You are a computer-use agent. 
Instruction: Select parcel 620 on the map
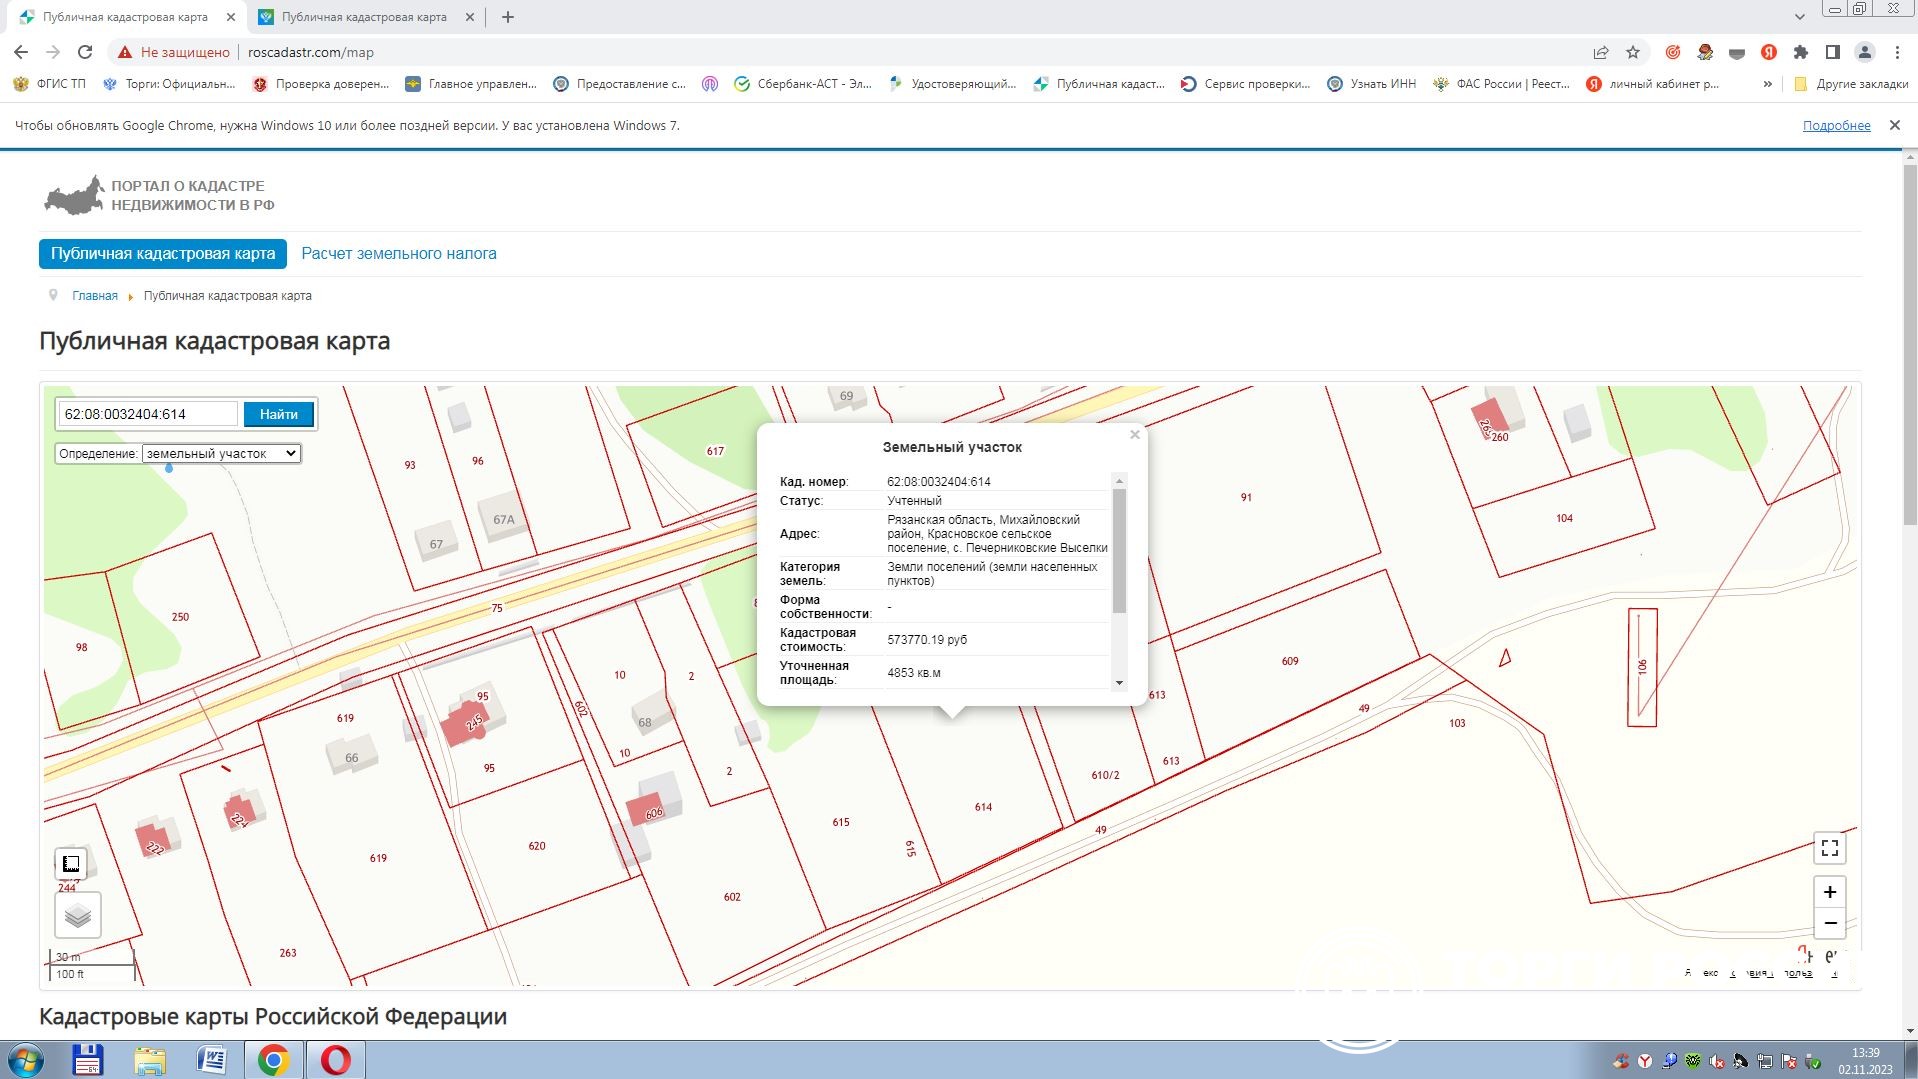(537, 846)
